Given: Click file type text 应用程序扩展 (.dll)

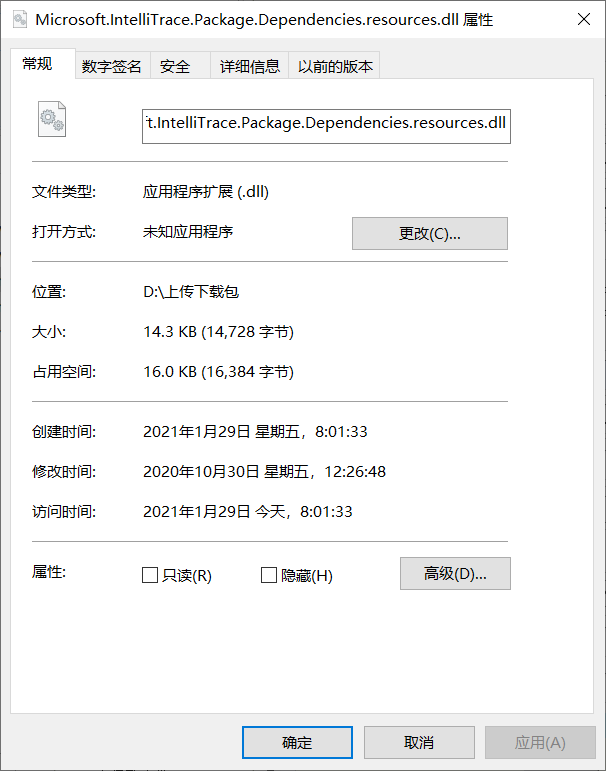Looking at the screenshot, I should (x=206, y=192).
